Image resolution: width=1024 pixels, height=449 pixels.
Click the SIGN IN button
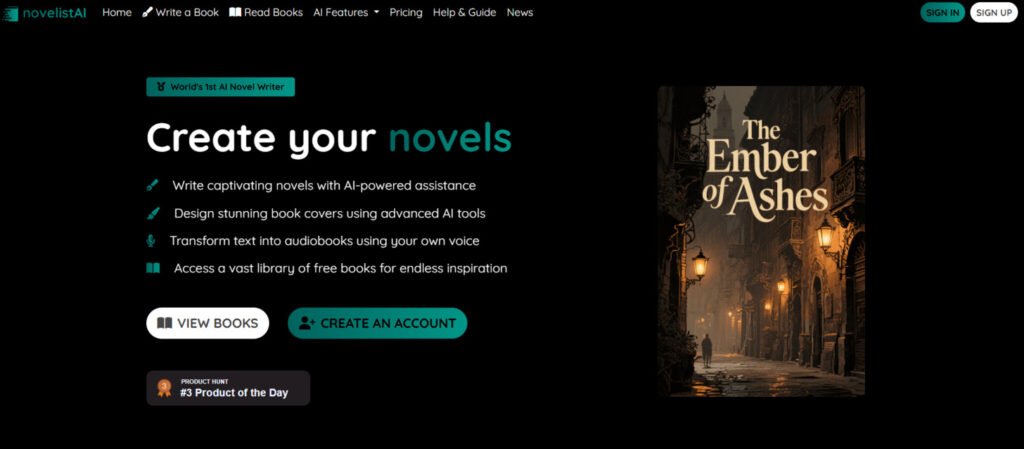coord(942,12)
